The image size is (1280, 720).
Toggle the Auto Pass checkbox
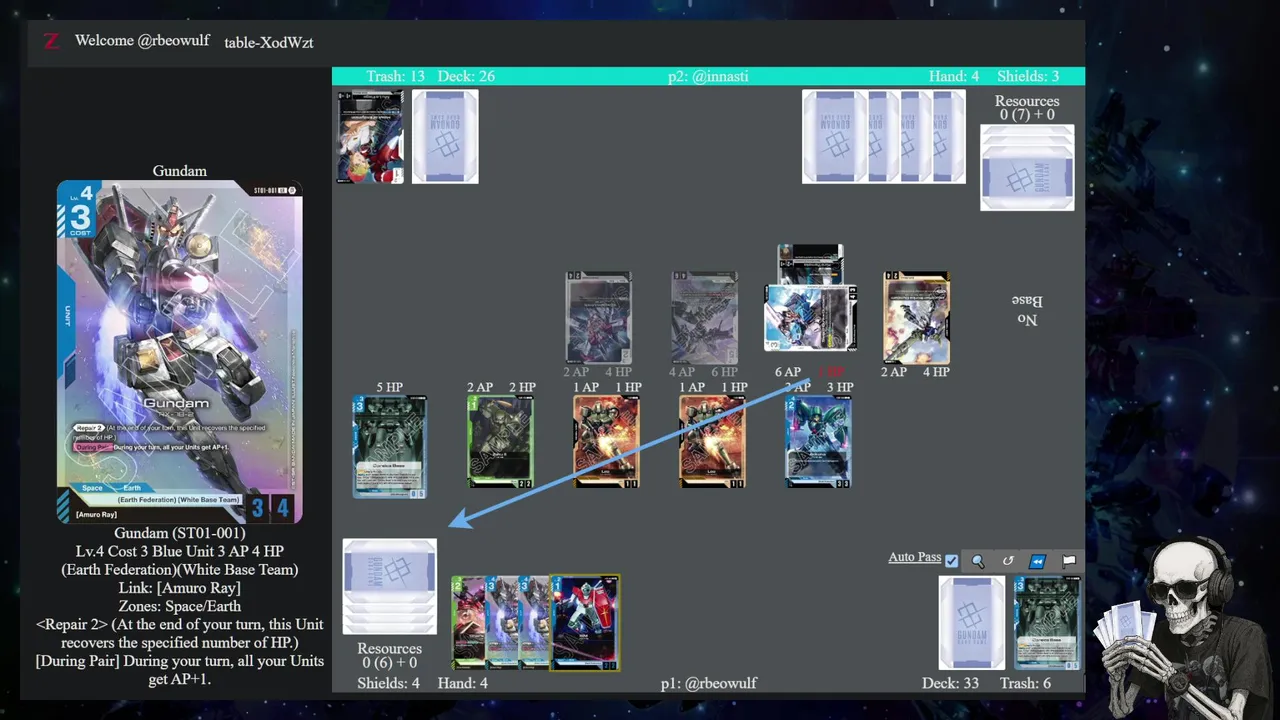click(x=951, y=561)
